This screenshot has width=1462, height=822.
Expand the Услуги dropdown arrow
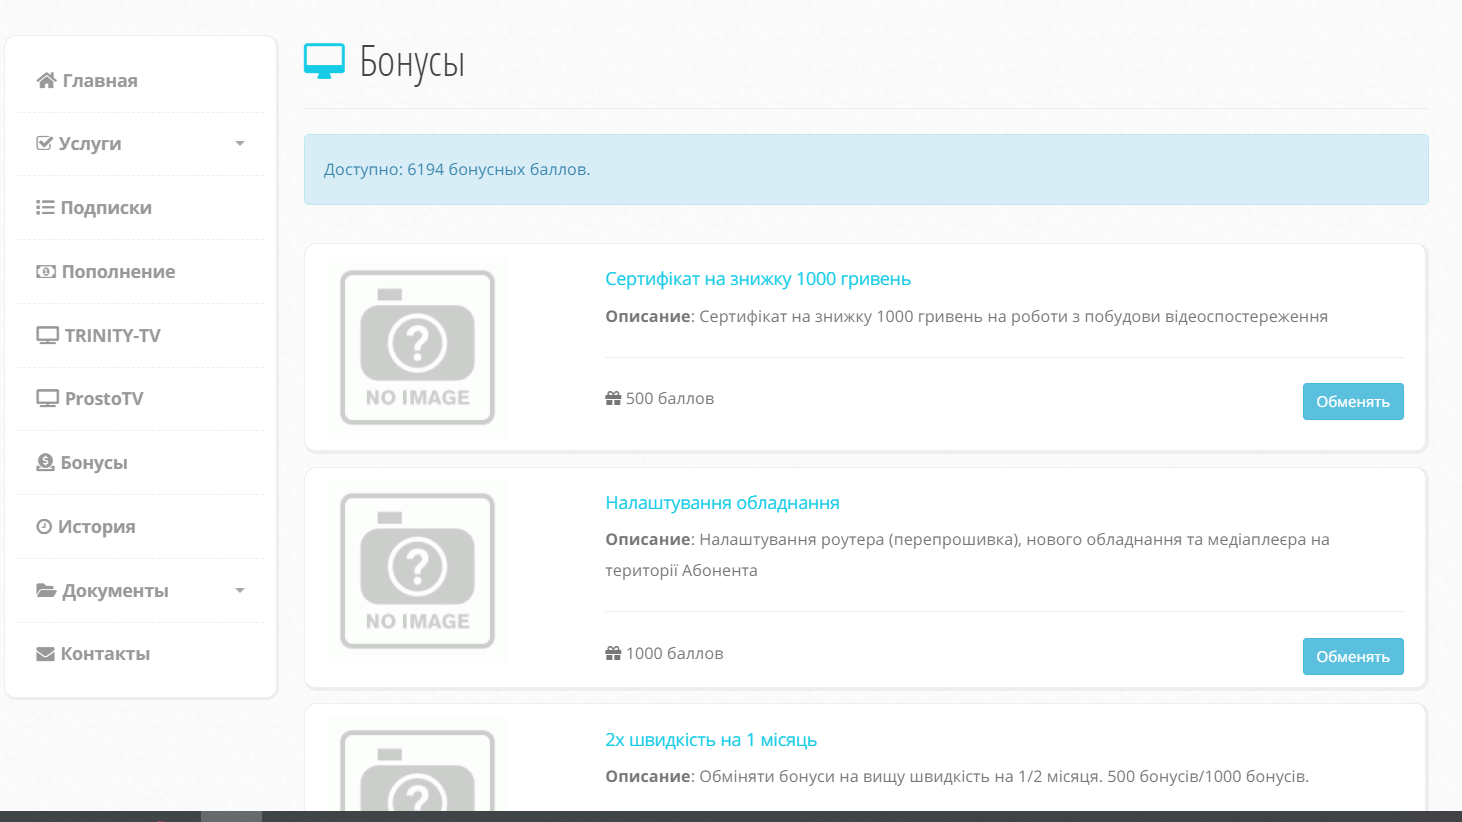pos(240,144)
